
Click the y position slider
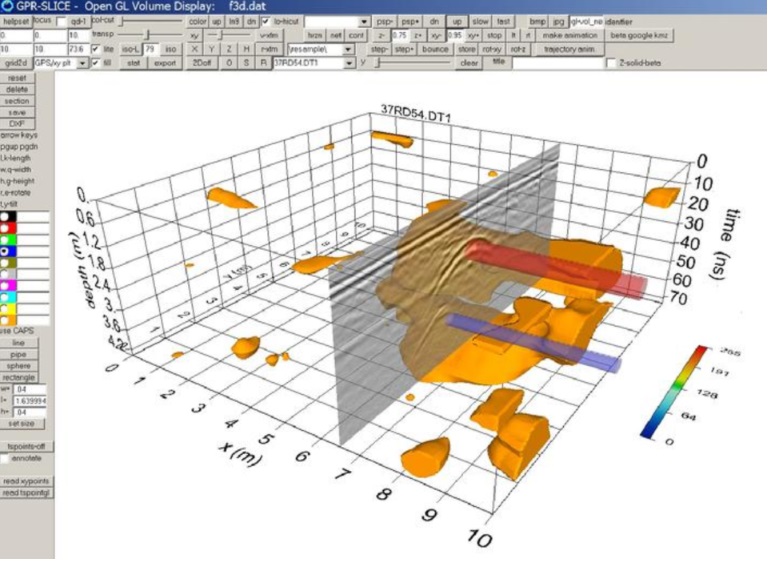point(413,63)
